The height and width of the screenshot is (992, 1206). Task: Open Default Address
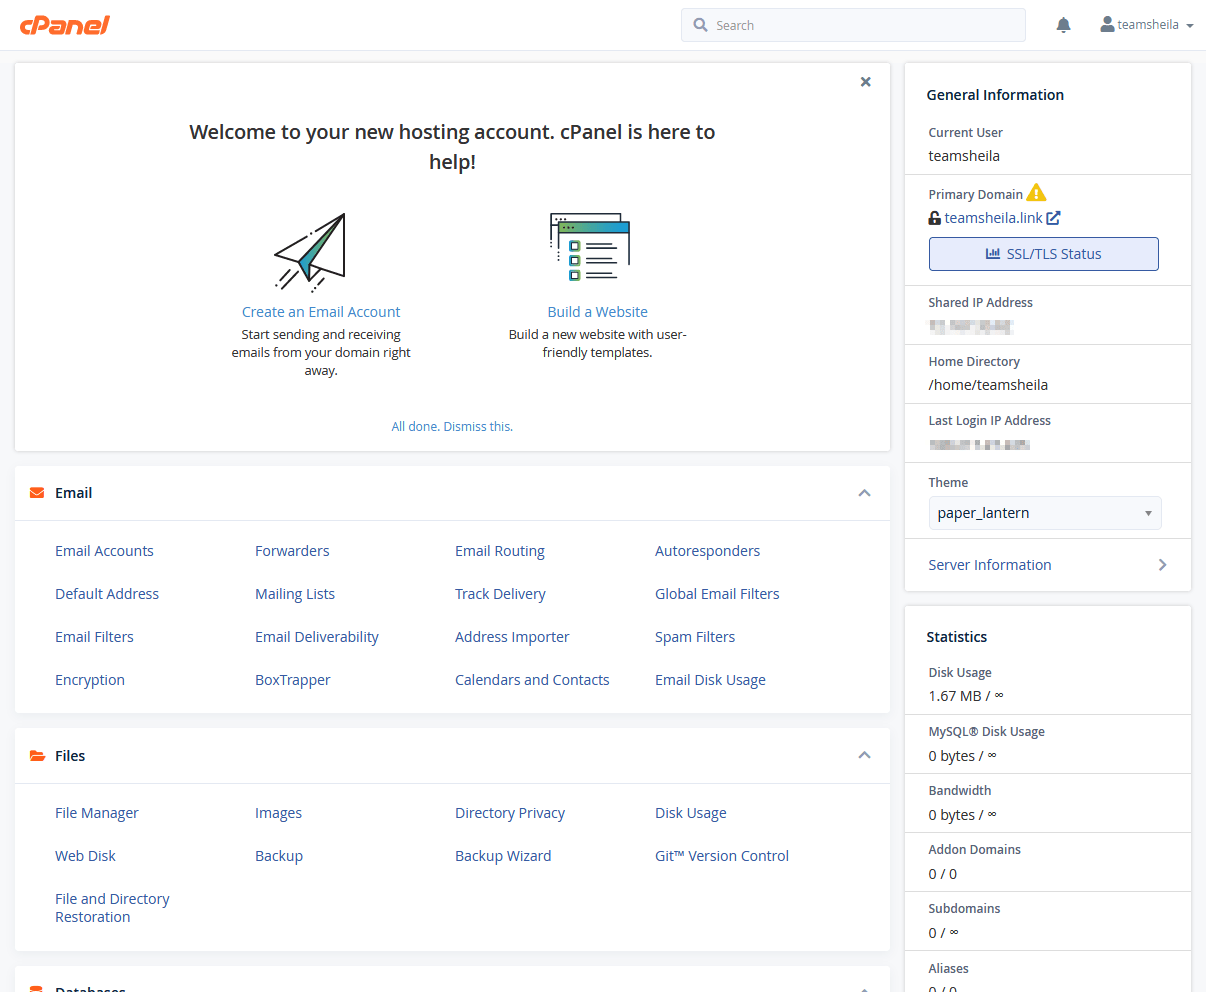click(x=107, y=594)
